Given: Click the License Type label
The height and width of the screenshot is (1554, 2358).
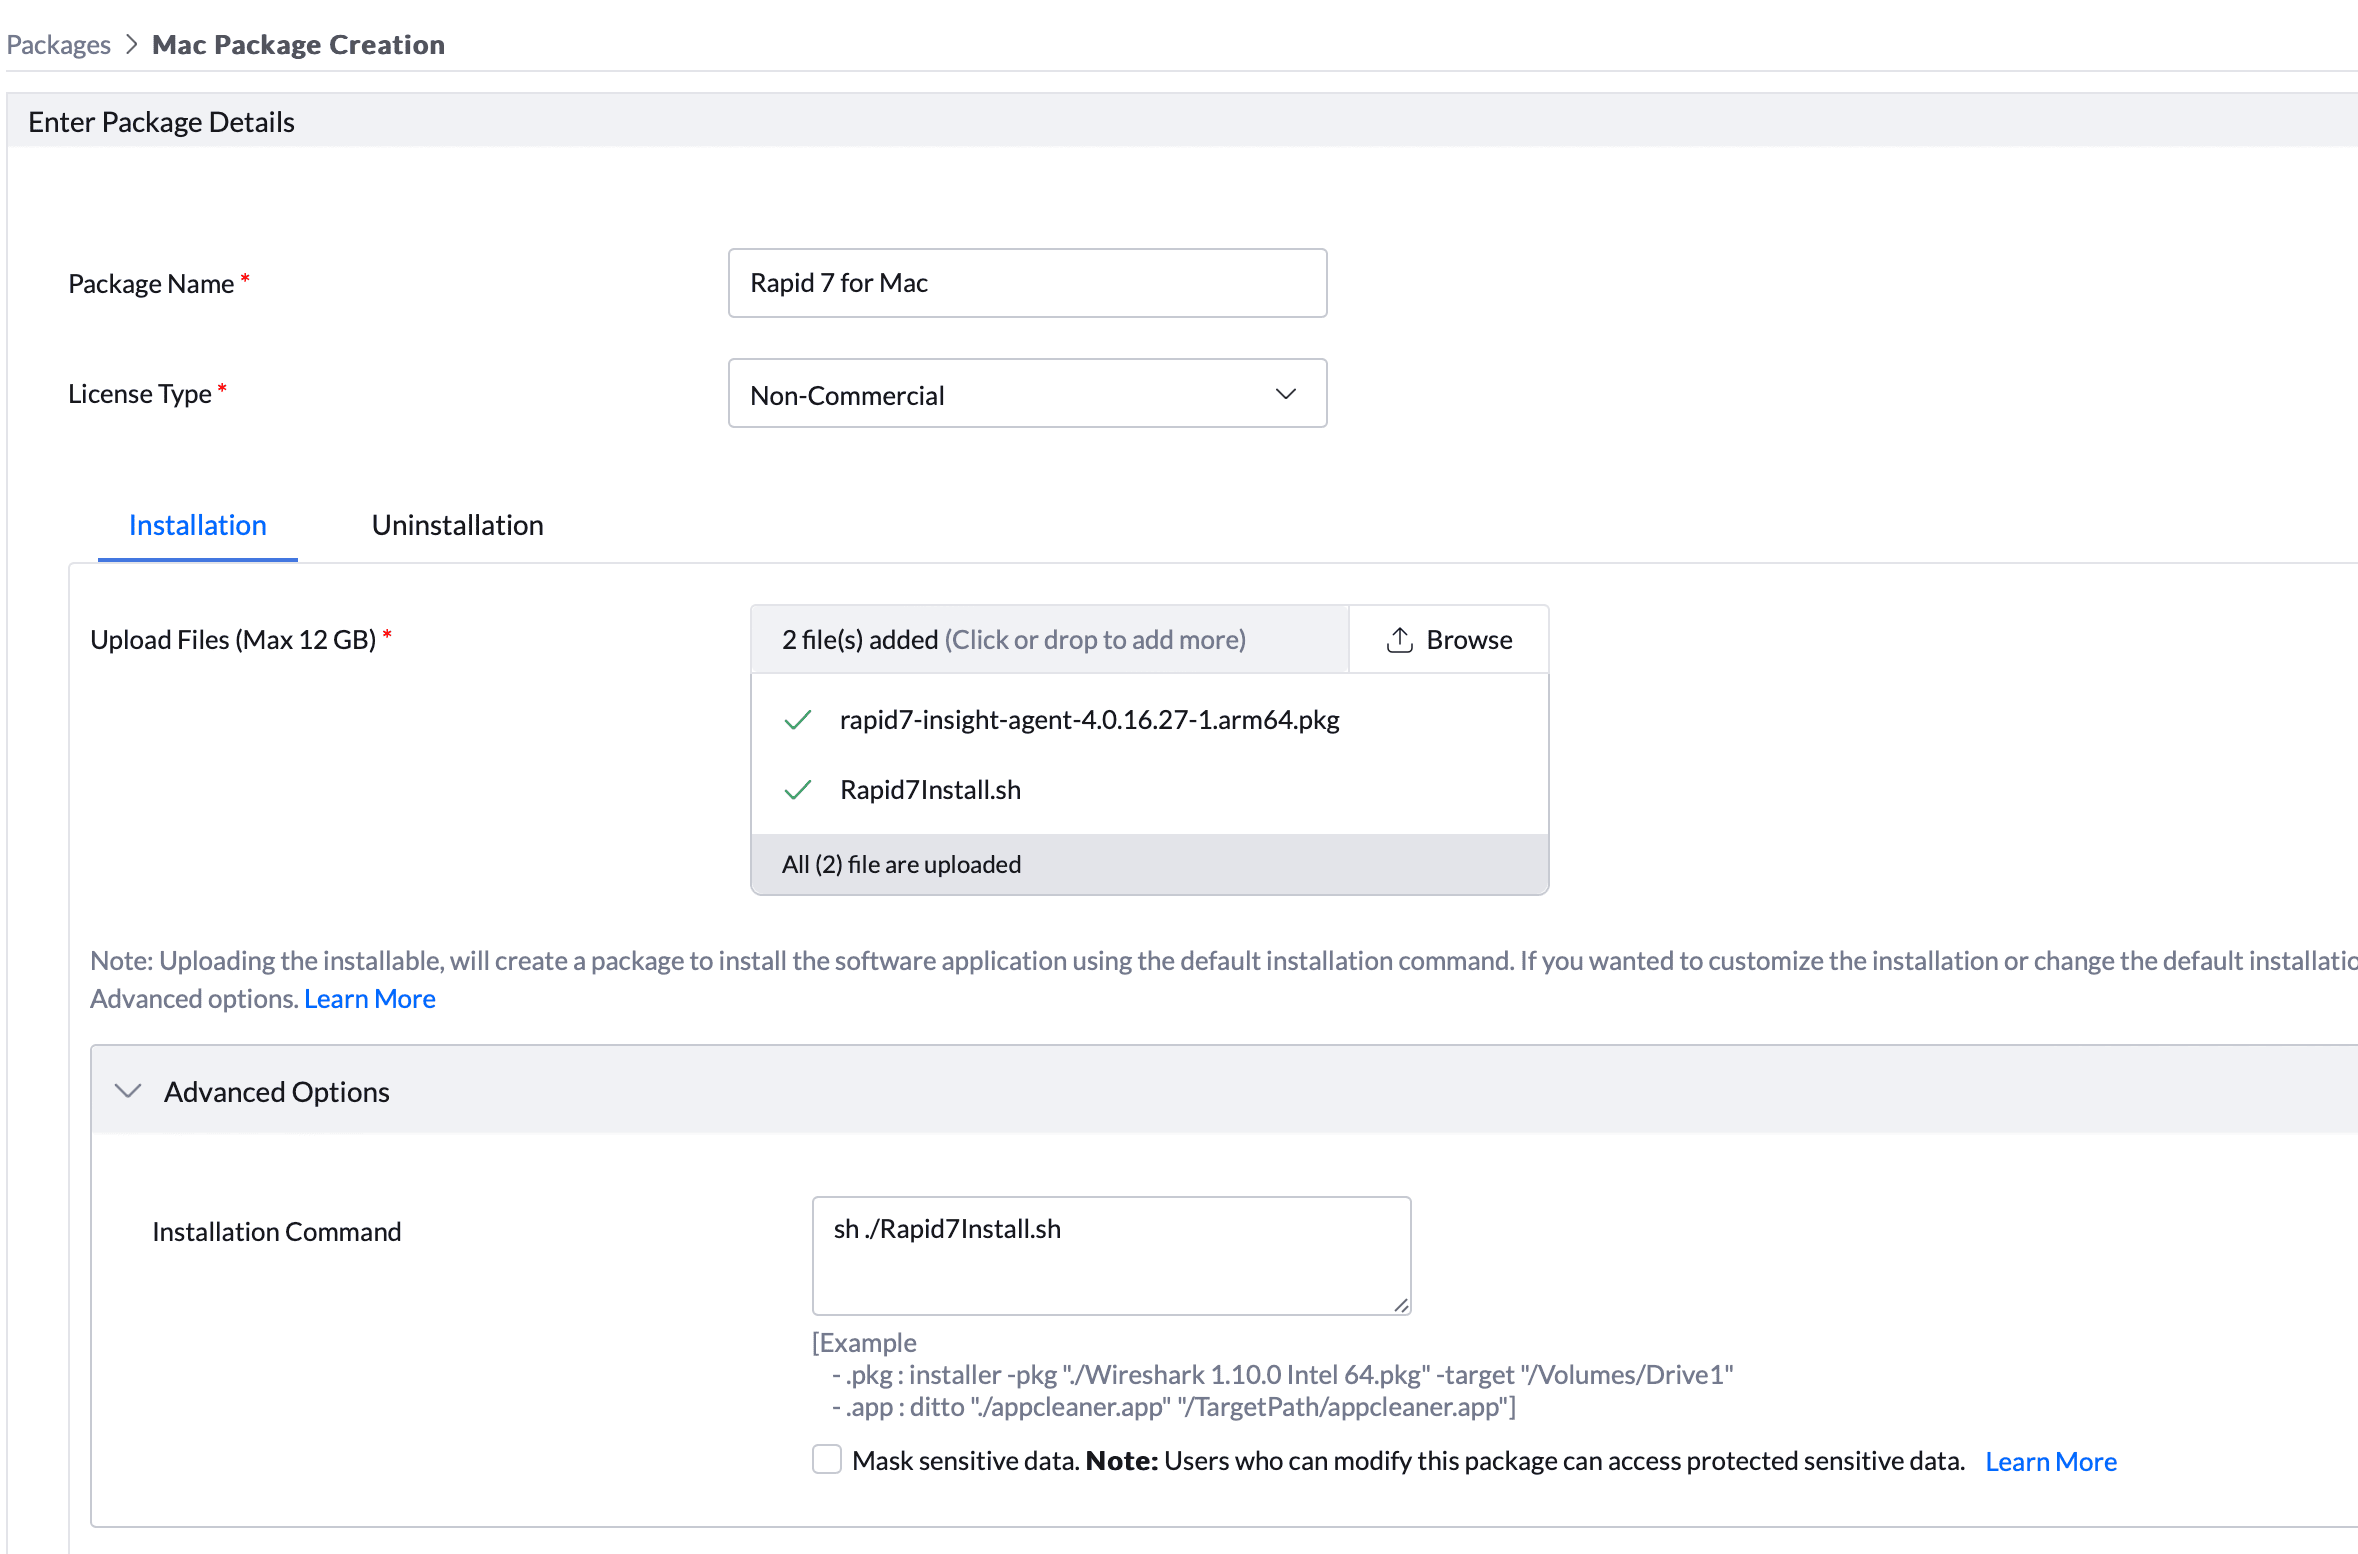Looking at the screenshot, I should pyautogui.click(x=140, y=394).
